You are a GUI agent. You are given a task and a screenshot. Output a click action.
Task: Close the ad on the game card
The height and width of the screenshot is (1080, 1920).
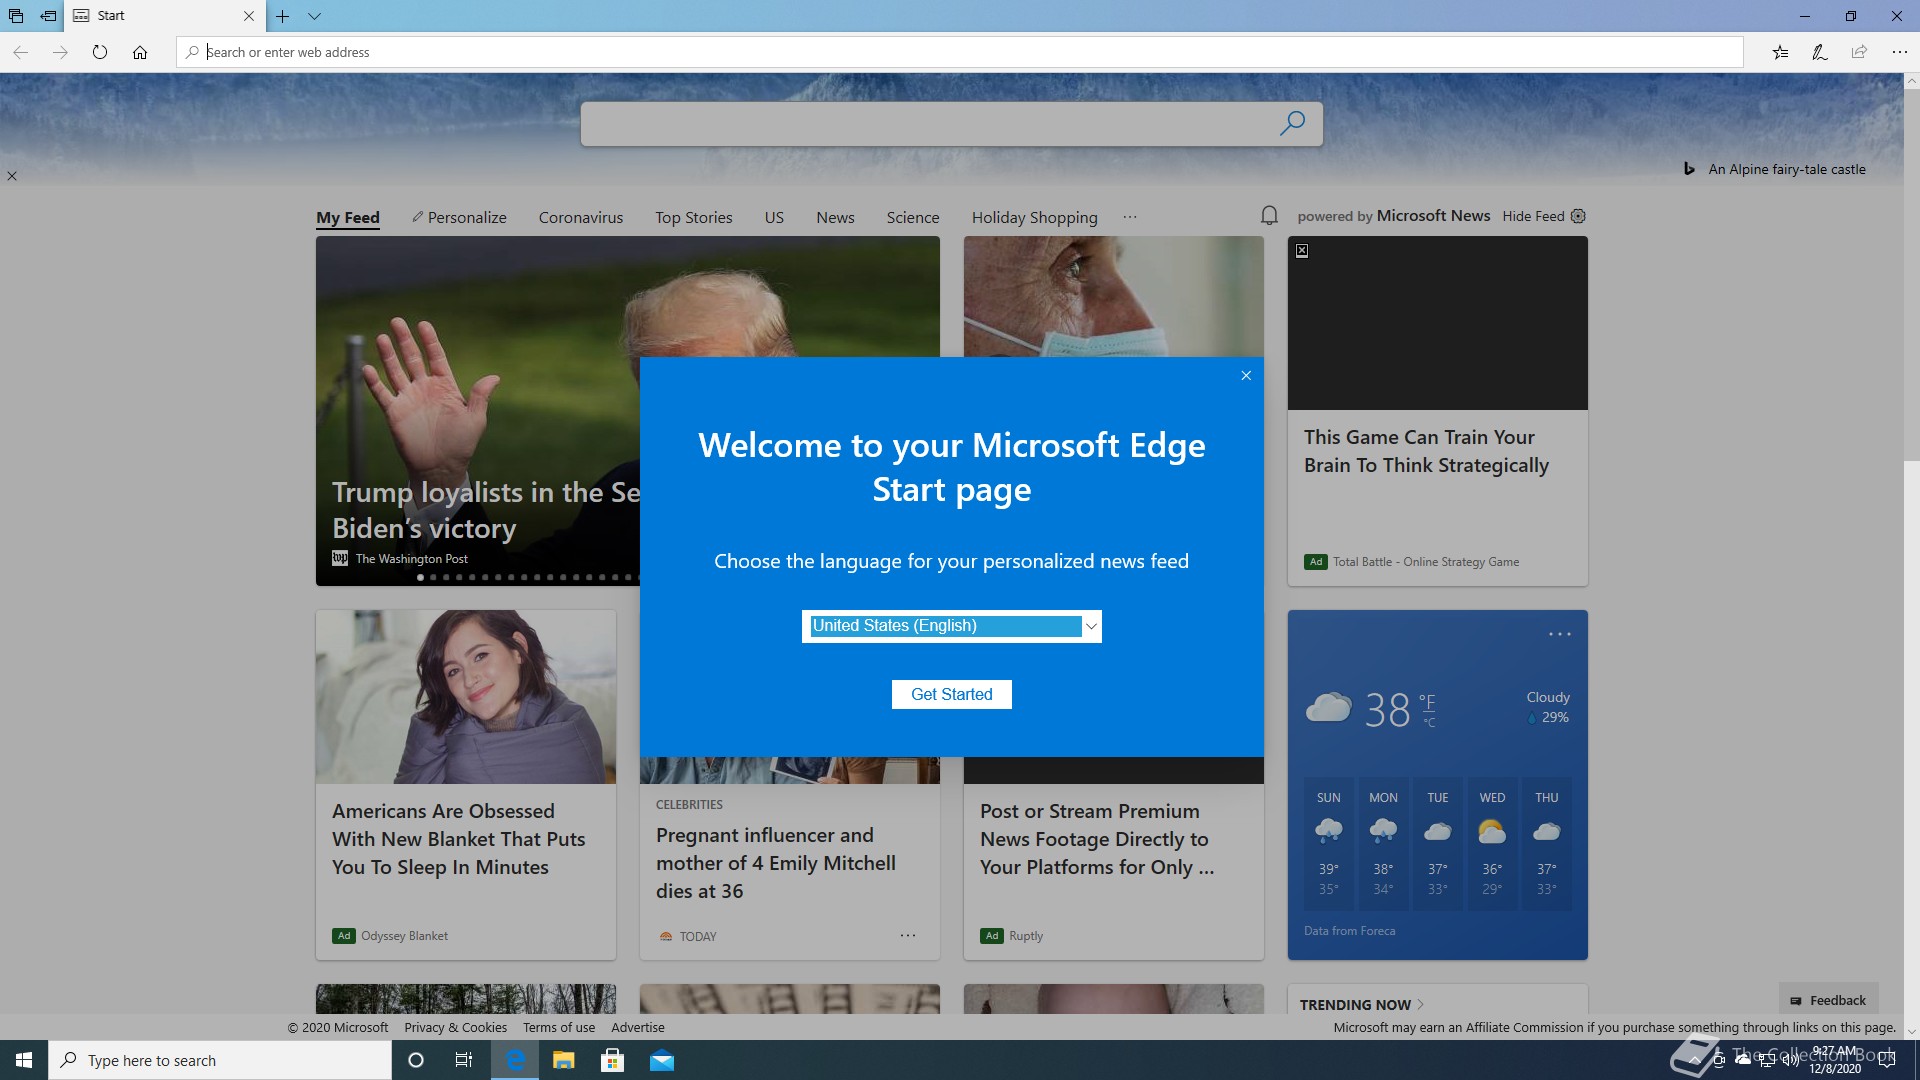(1302, 251)
